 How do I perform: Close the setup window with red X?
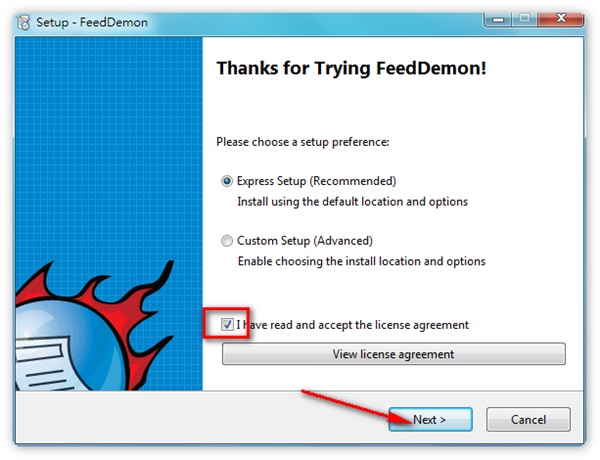(561, 18)
